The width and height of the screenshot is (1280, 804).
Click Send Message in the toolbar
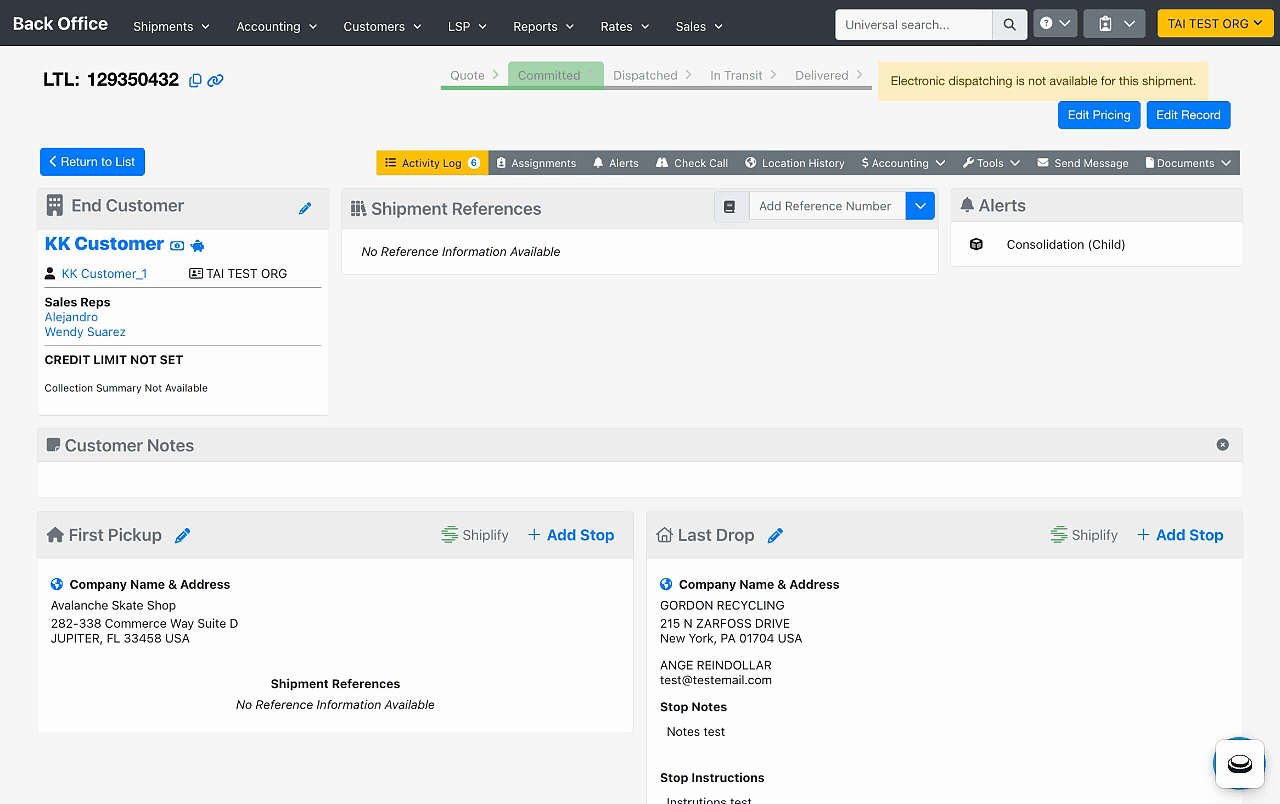(x=1083, y=163)
